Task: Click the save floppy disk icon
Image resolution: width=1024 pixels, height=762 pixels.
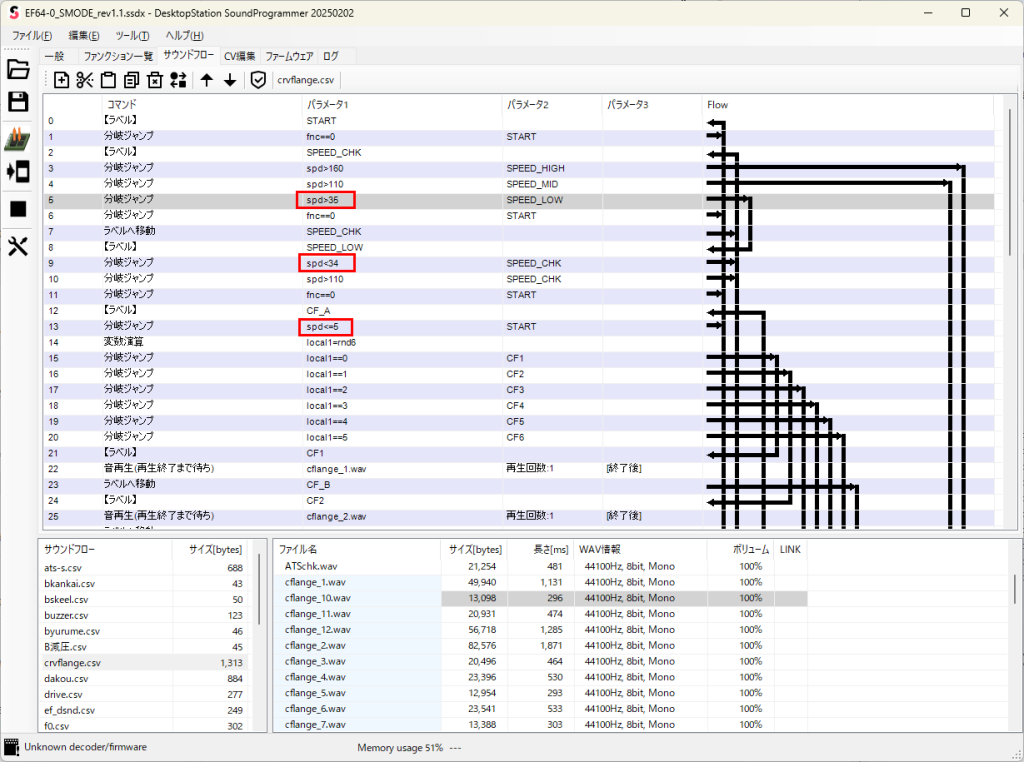Action: coord(18,101)
